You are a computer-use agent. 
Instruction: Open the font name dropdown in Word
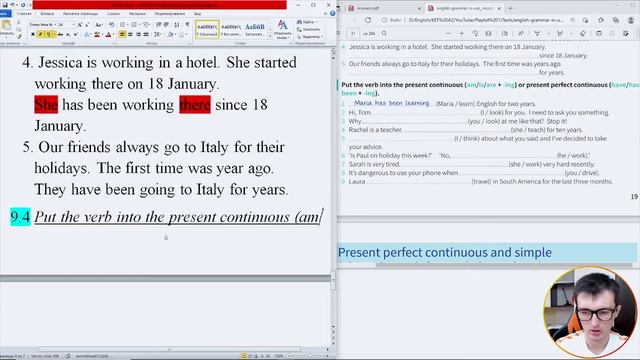click(55, 25)
